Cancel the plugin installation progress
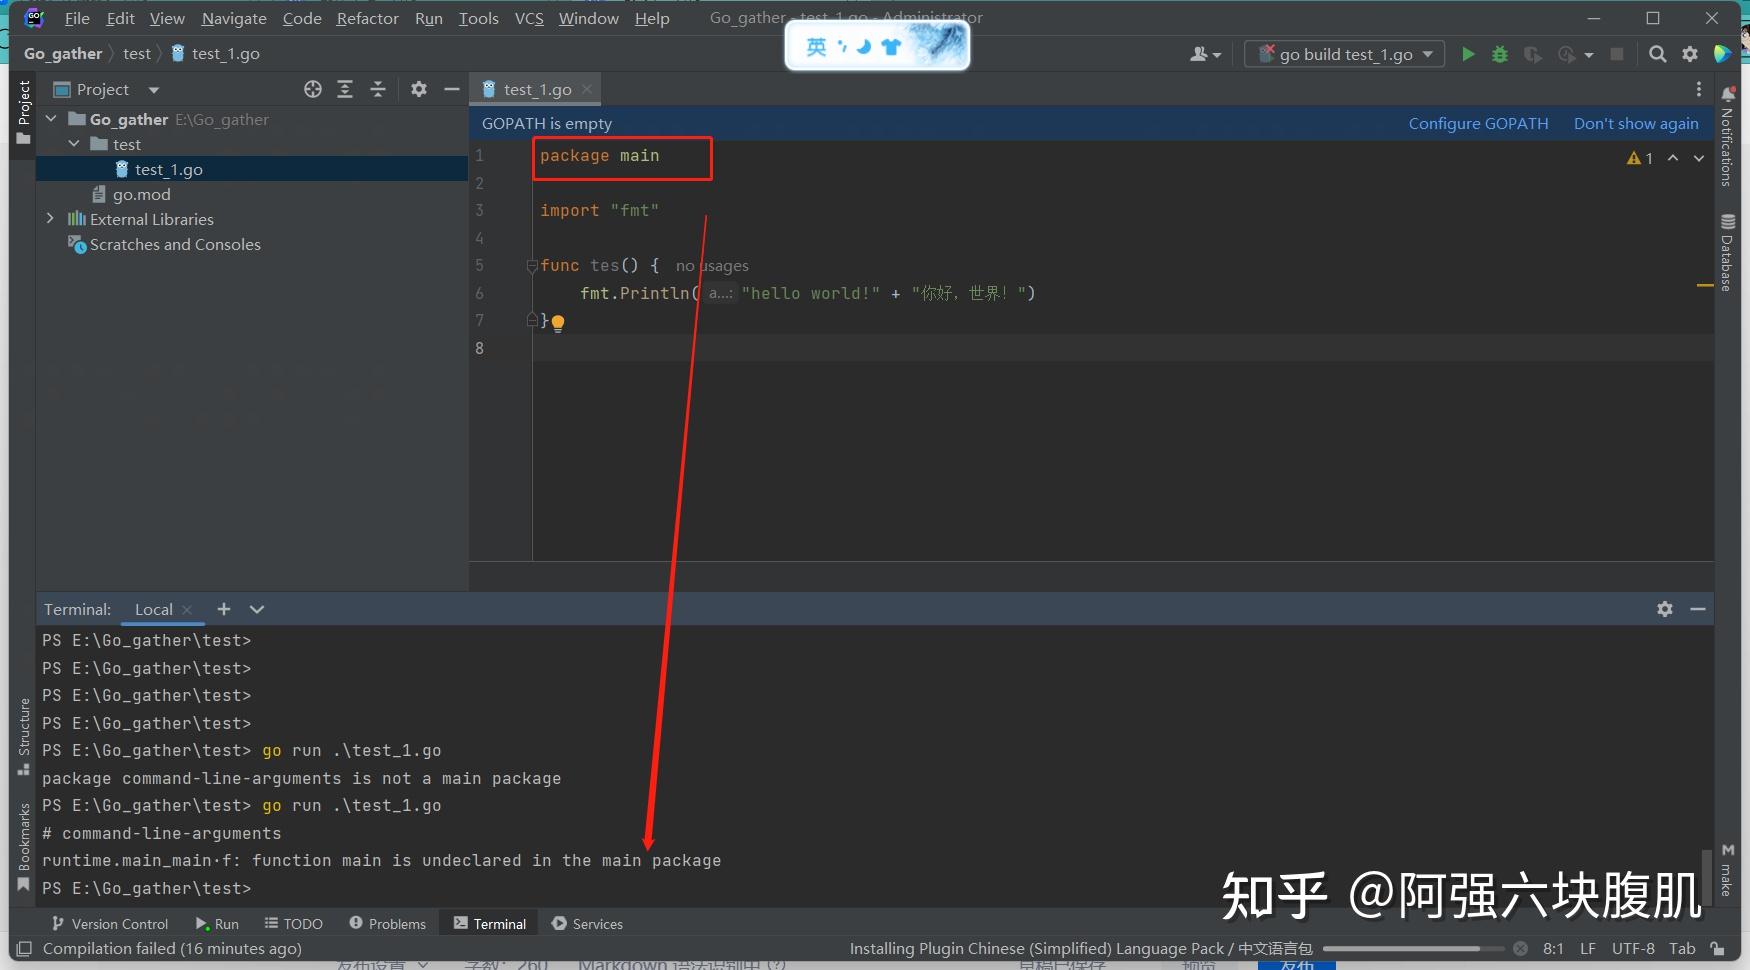Viewport: 1750px width, 970px height. 1520,948
